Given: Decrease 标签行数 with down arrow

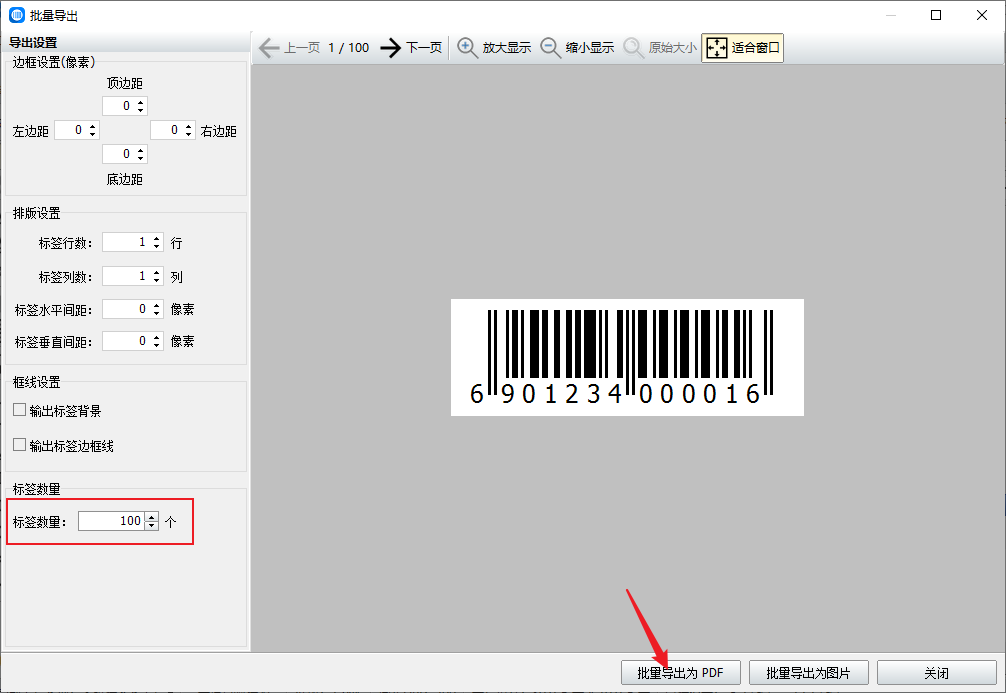Looking at the screenshot, I should (157, 247).
